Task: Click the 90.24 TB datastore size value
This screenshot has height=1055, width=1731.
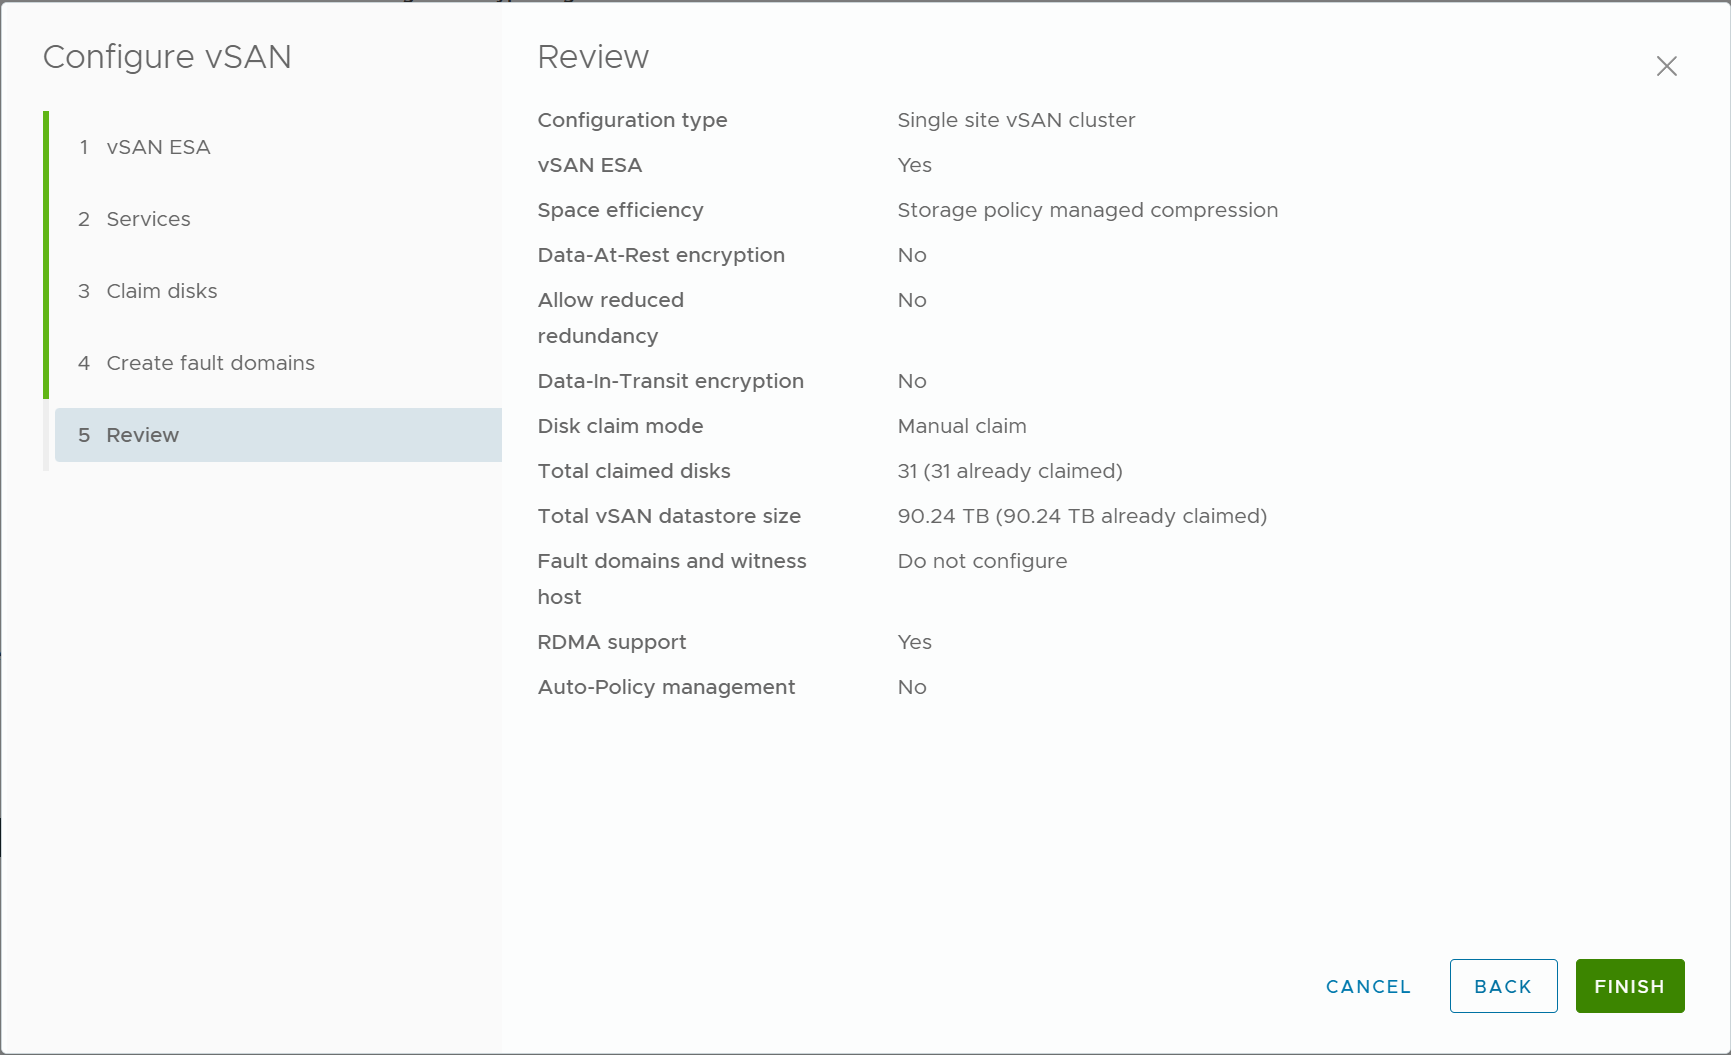Action: (1081, 516)
